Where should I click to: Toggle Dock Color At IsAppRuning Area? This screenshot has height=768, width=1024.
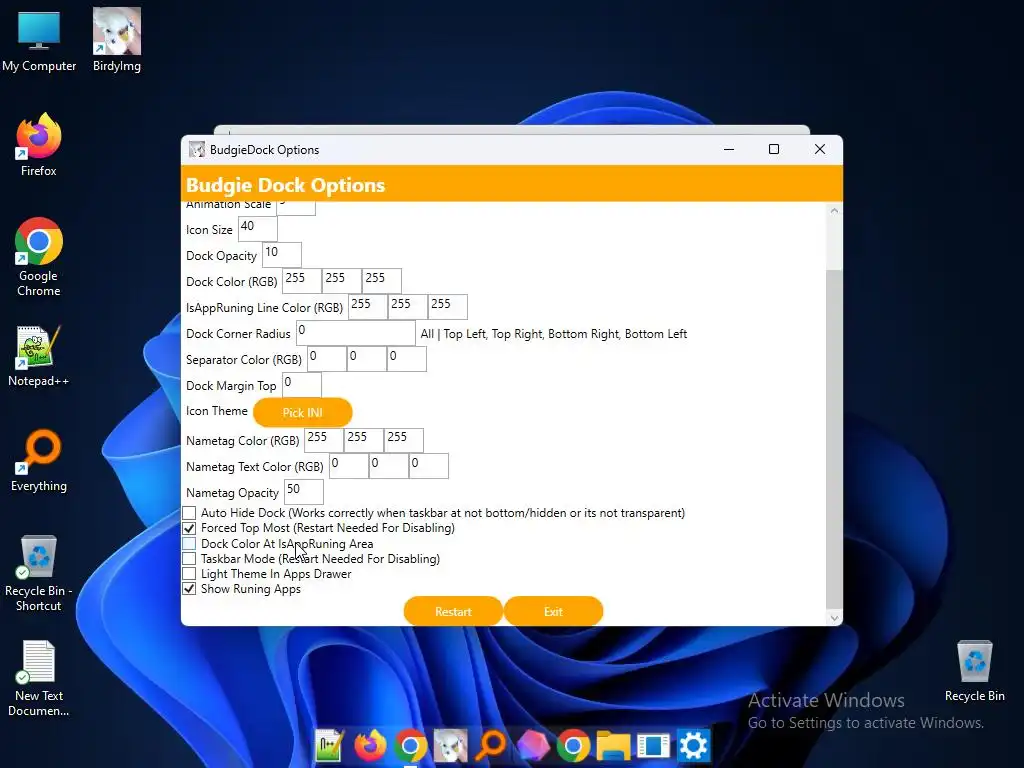point(189,543)
